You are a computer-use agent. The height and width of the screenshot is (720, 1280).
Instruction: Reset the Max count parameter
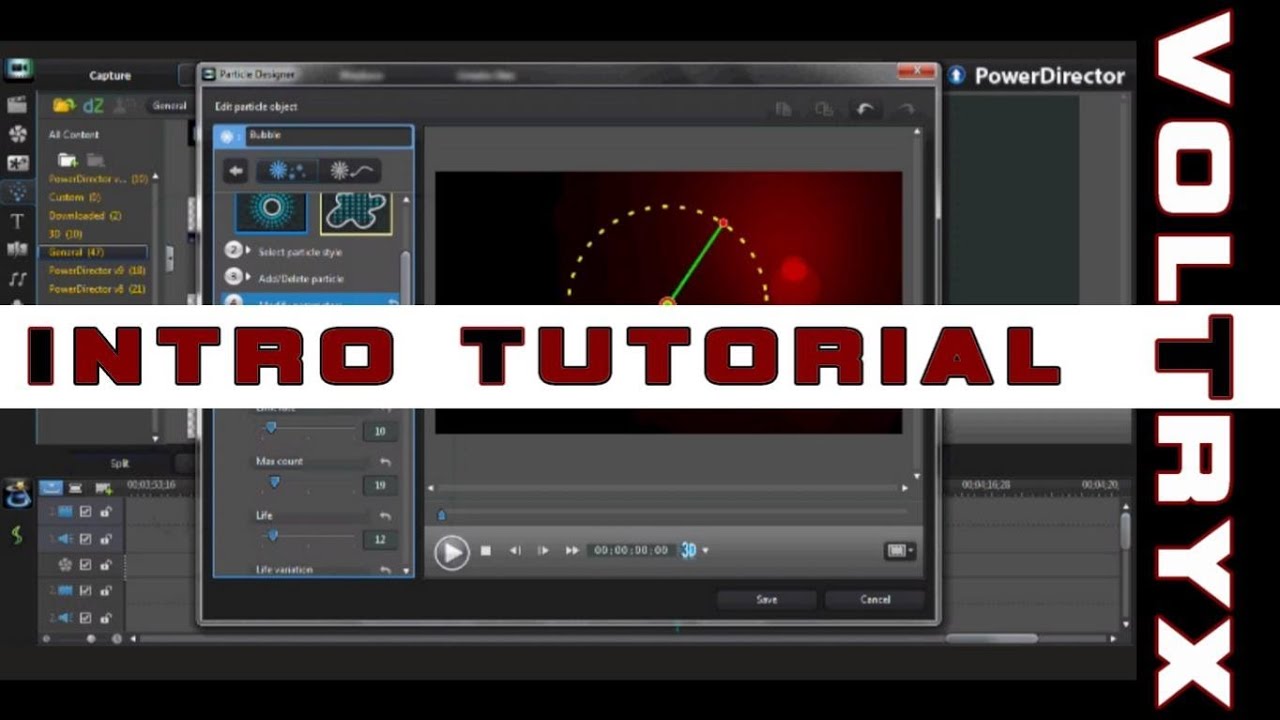click(x=386, y=462)
